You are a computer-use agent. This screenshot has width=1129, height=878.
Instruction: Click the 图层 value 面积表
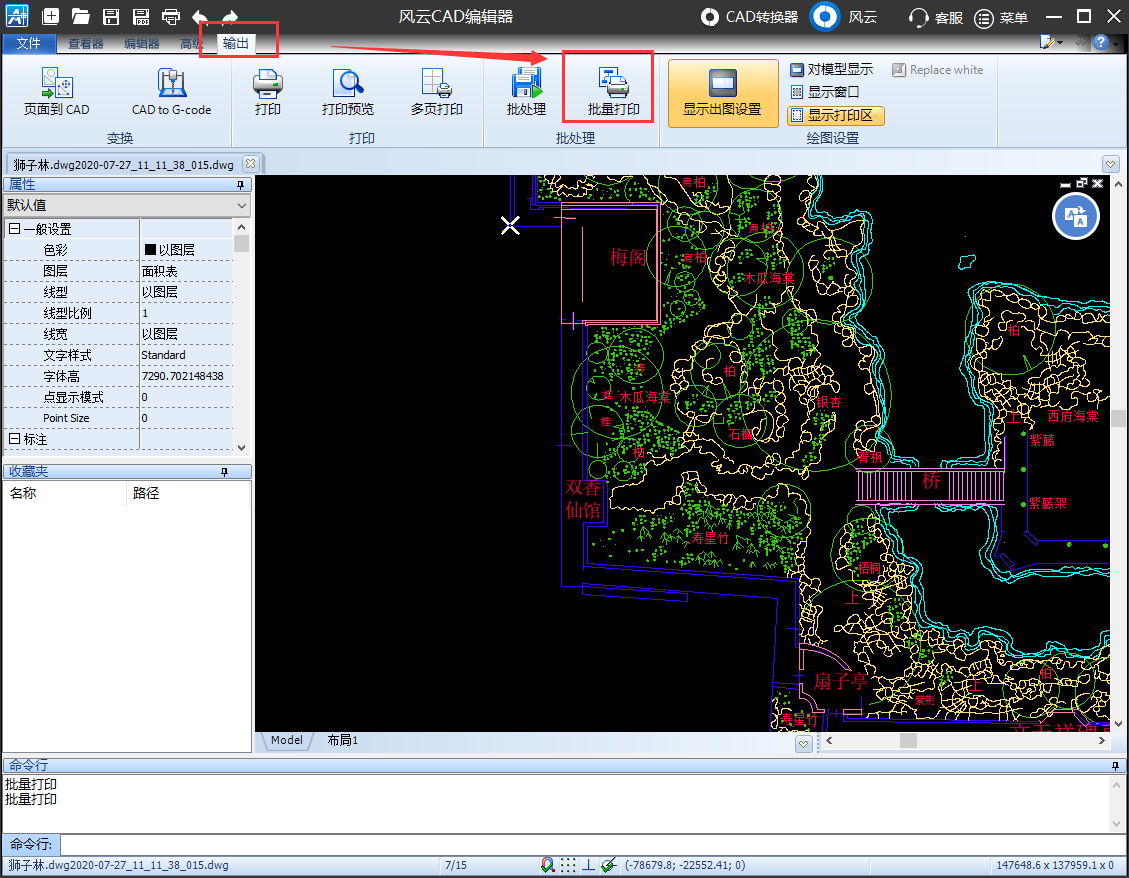160,271
